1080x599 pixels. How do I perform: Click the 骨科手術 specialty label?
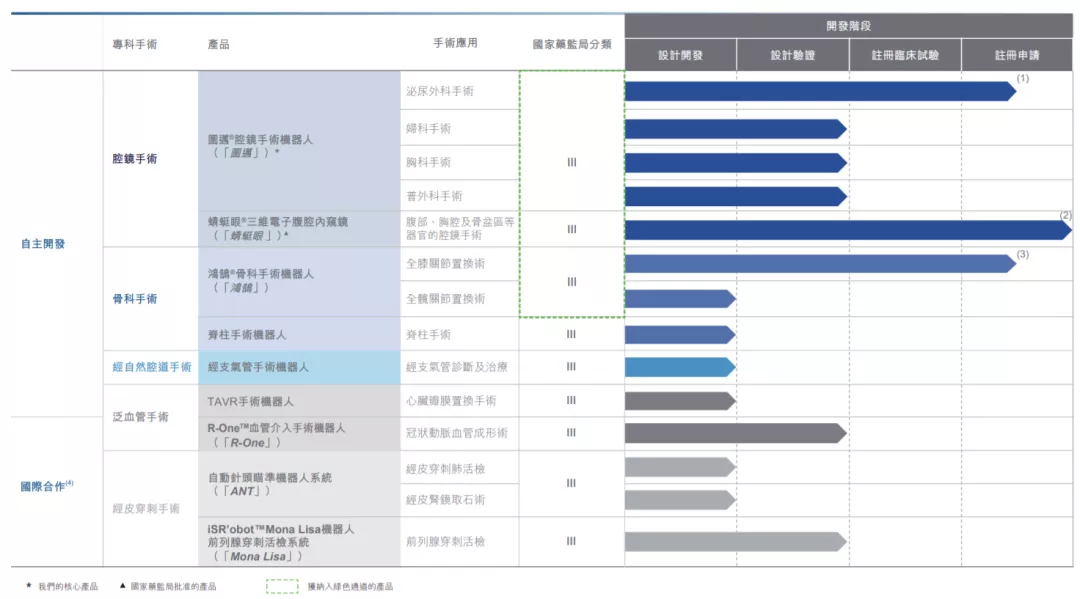(x=134, y=299)
